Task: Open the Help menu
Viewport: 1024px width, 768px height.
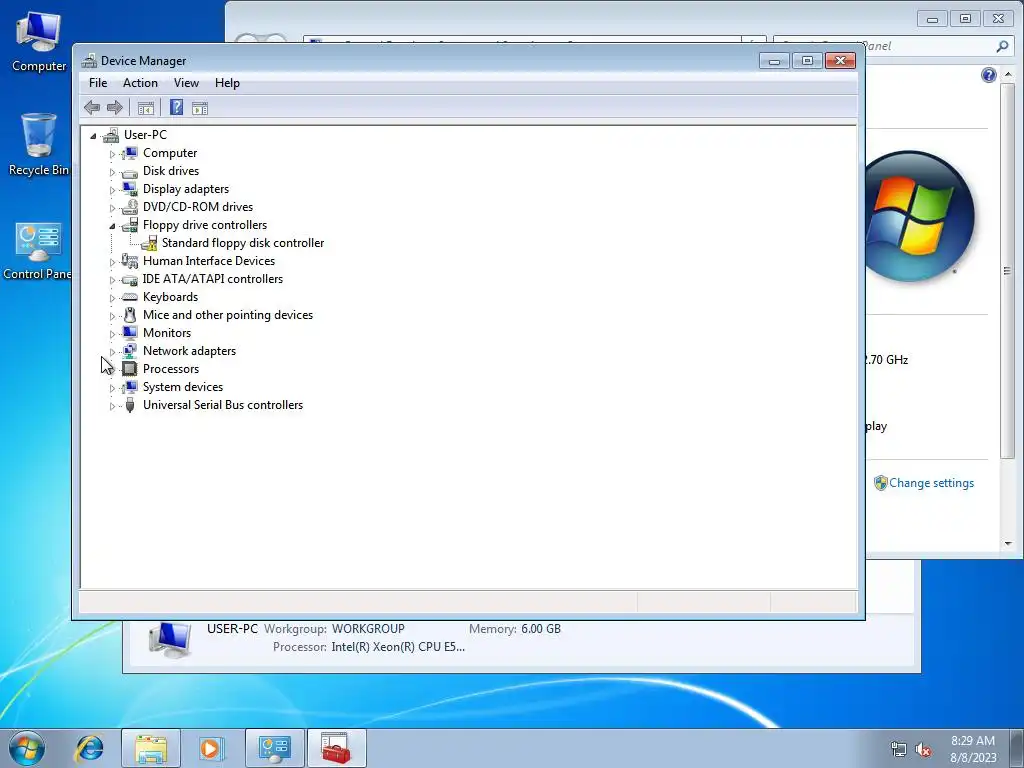Action: (x=227, y=83)
